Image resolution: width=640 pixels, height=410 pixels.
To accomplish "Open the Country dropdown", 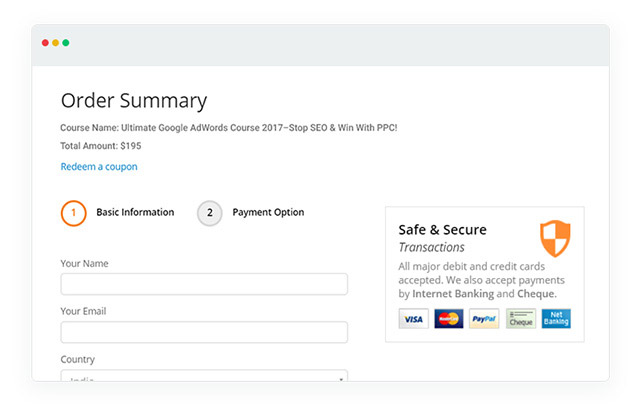I will coord(204,376).
